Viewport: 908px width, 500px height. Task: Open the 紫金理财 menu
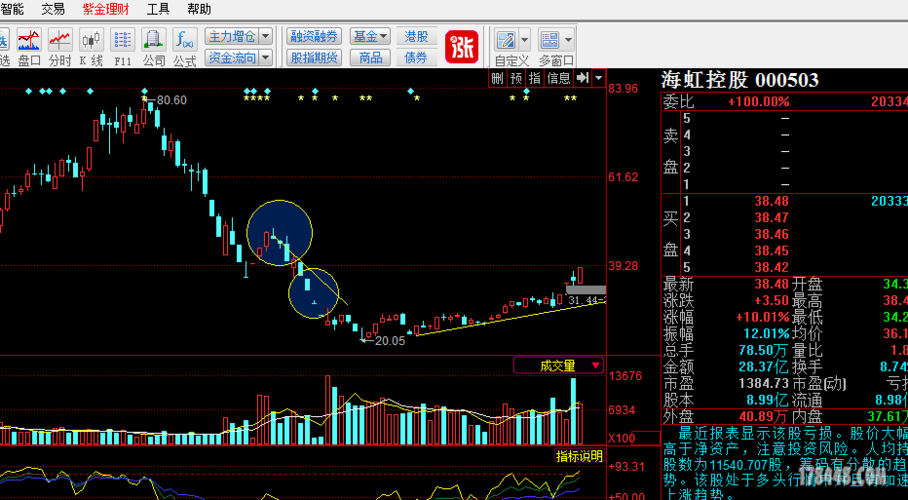pos(105,9)
